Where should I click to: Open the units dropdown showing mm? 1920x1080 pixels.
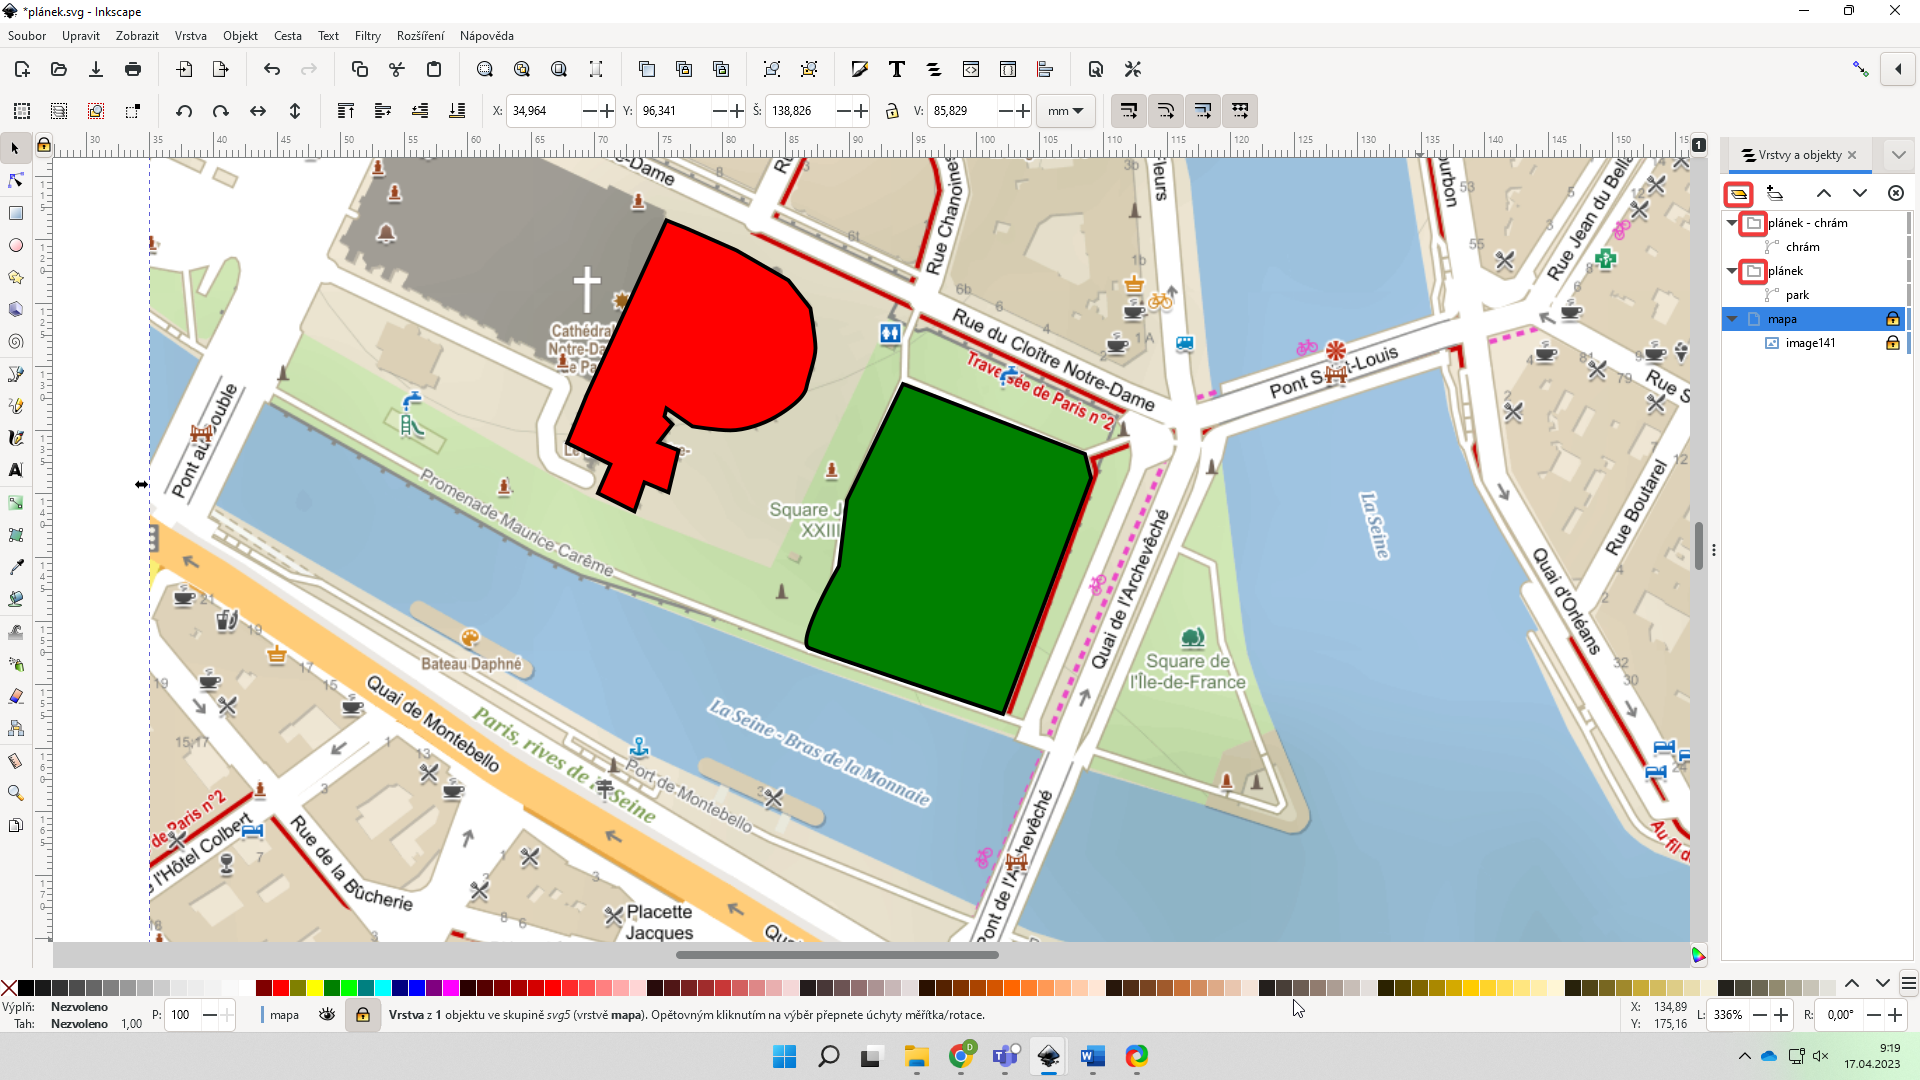(x=1065, y=111)
